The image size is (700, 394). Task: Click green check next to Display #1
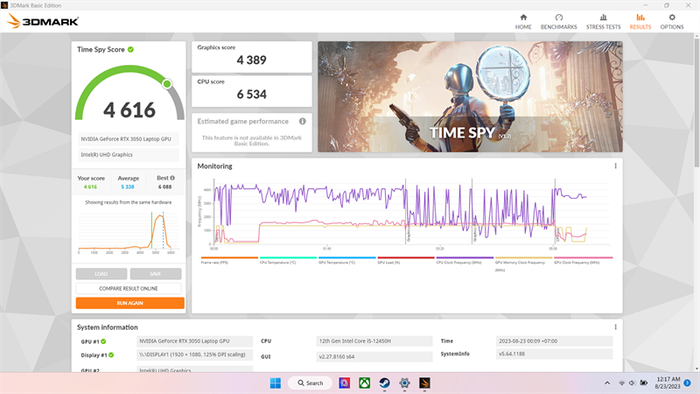click(x=111, y=355)
